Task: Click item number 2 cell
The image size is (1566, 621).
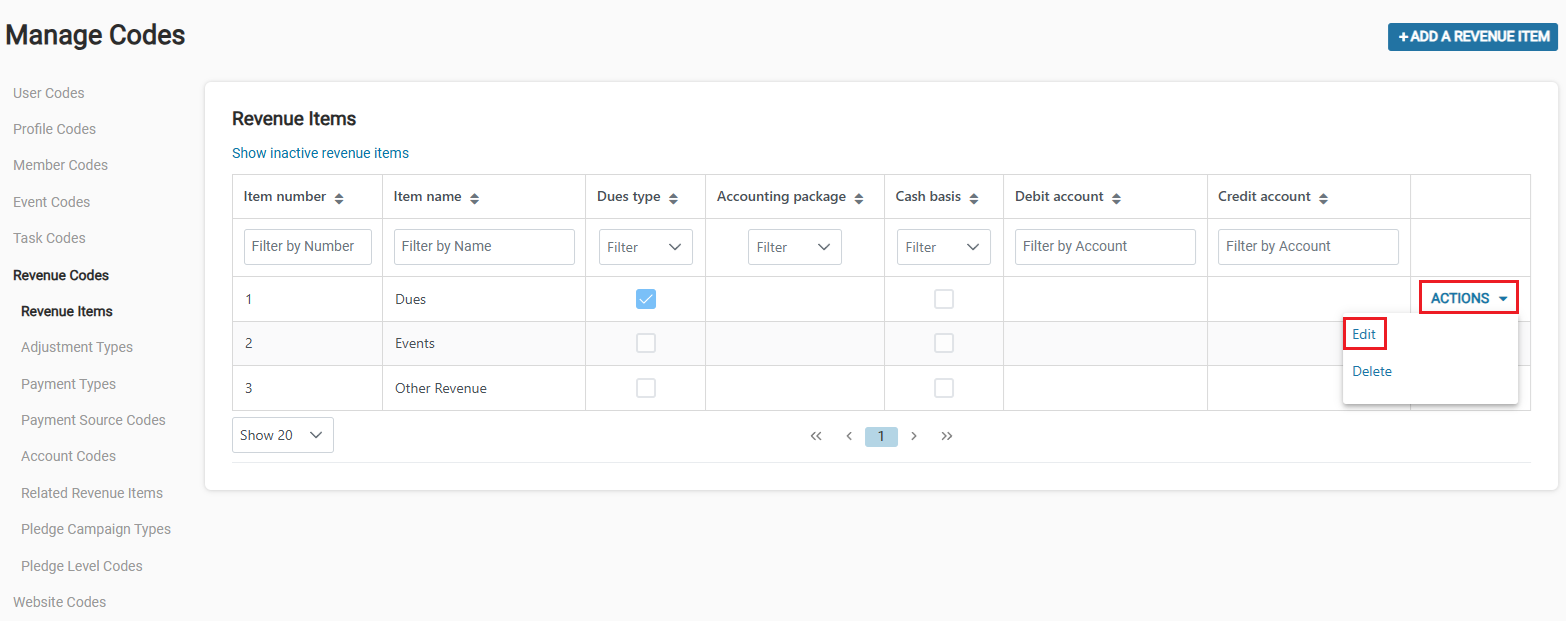Action: tap(307, 343)
